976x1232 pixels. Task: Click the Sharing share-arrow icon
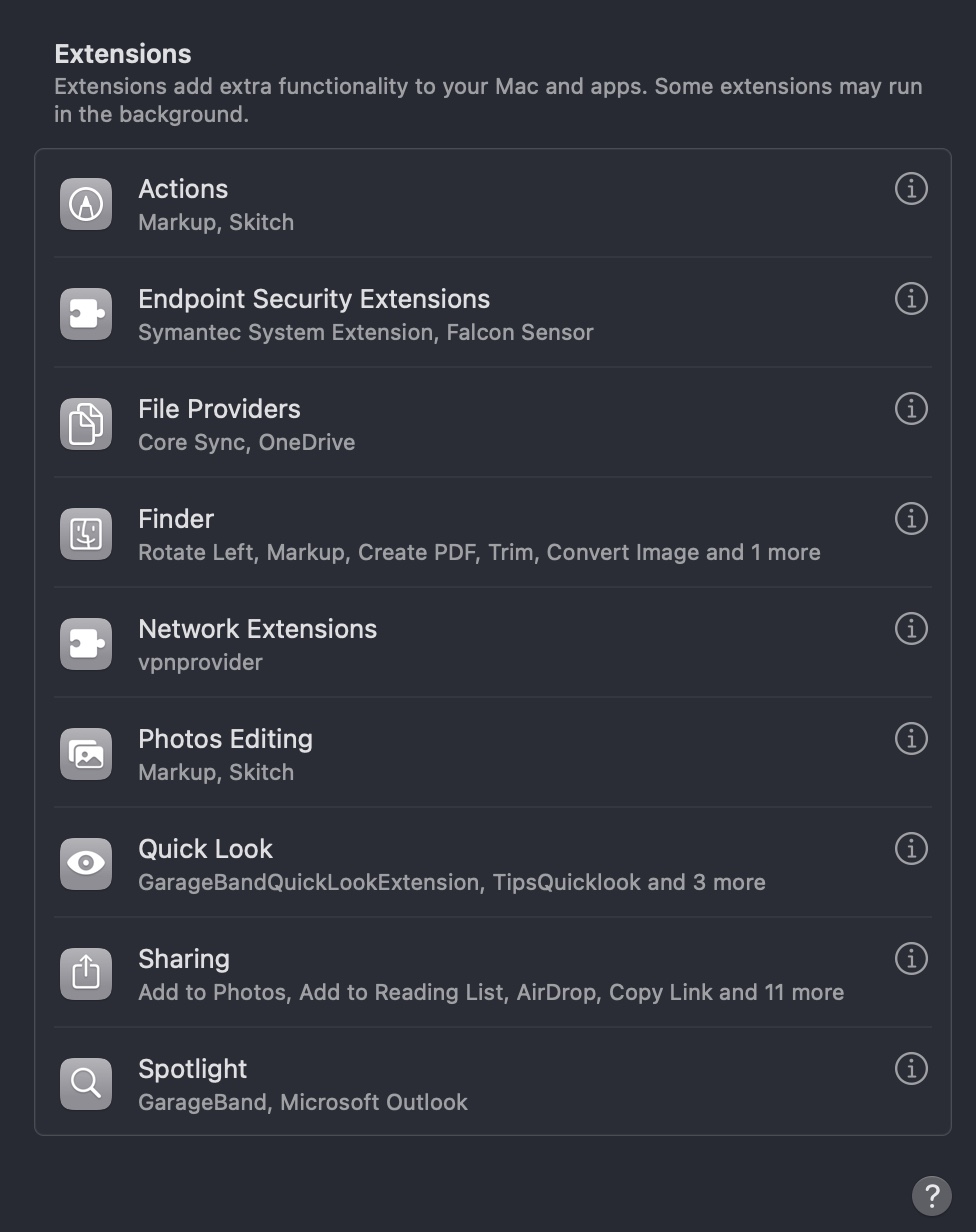[x=86, y=974]
